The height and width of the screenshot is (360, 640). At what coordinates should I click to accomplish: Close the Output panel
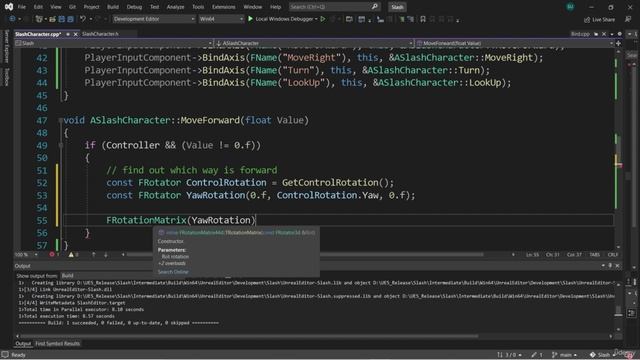[x=618, y=266]
